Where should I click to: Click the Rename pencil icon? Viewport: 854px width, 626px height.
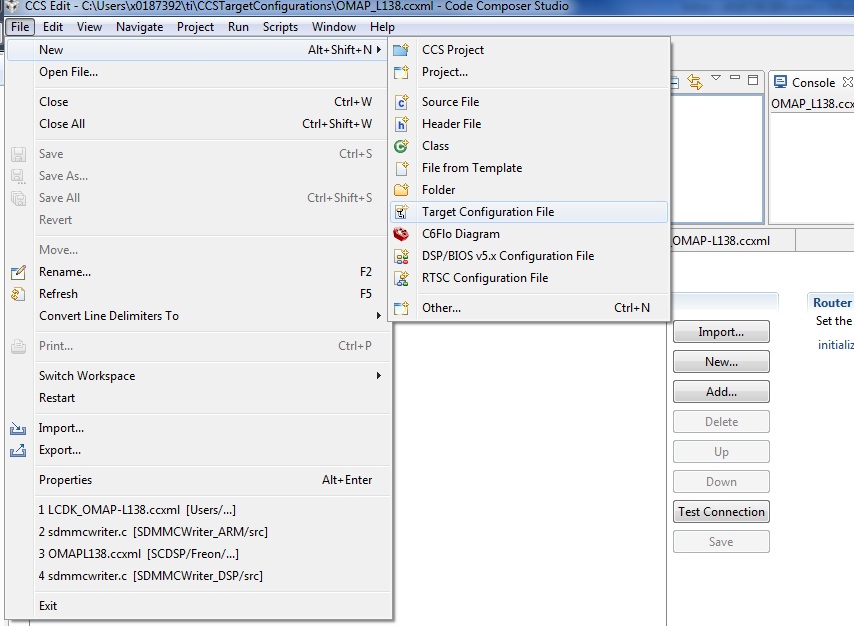tap(18, 272)
